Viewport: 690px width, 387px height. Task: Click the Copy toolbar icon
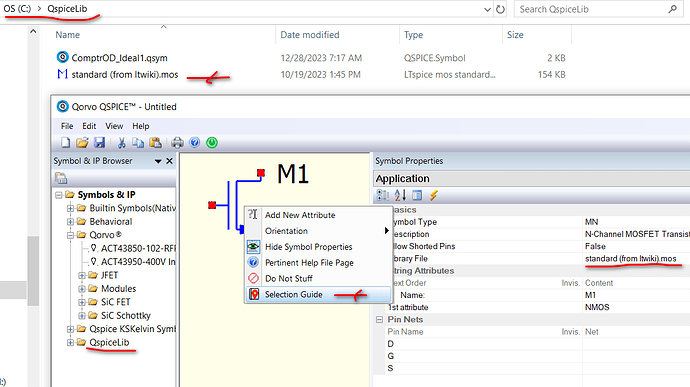click(138, 143)
